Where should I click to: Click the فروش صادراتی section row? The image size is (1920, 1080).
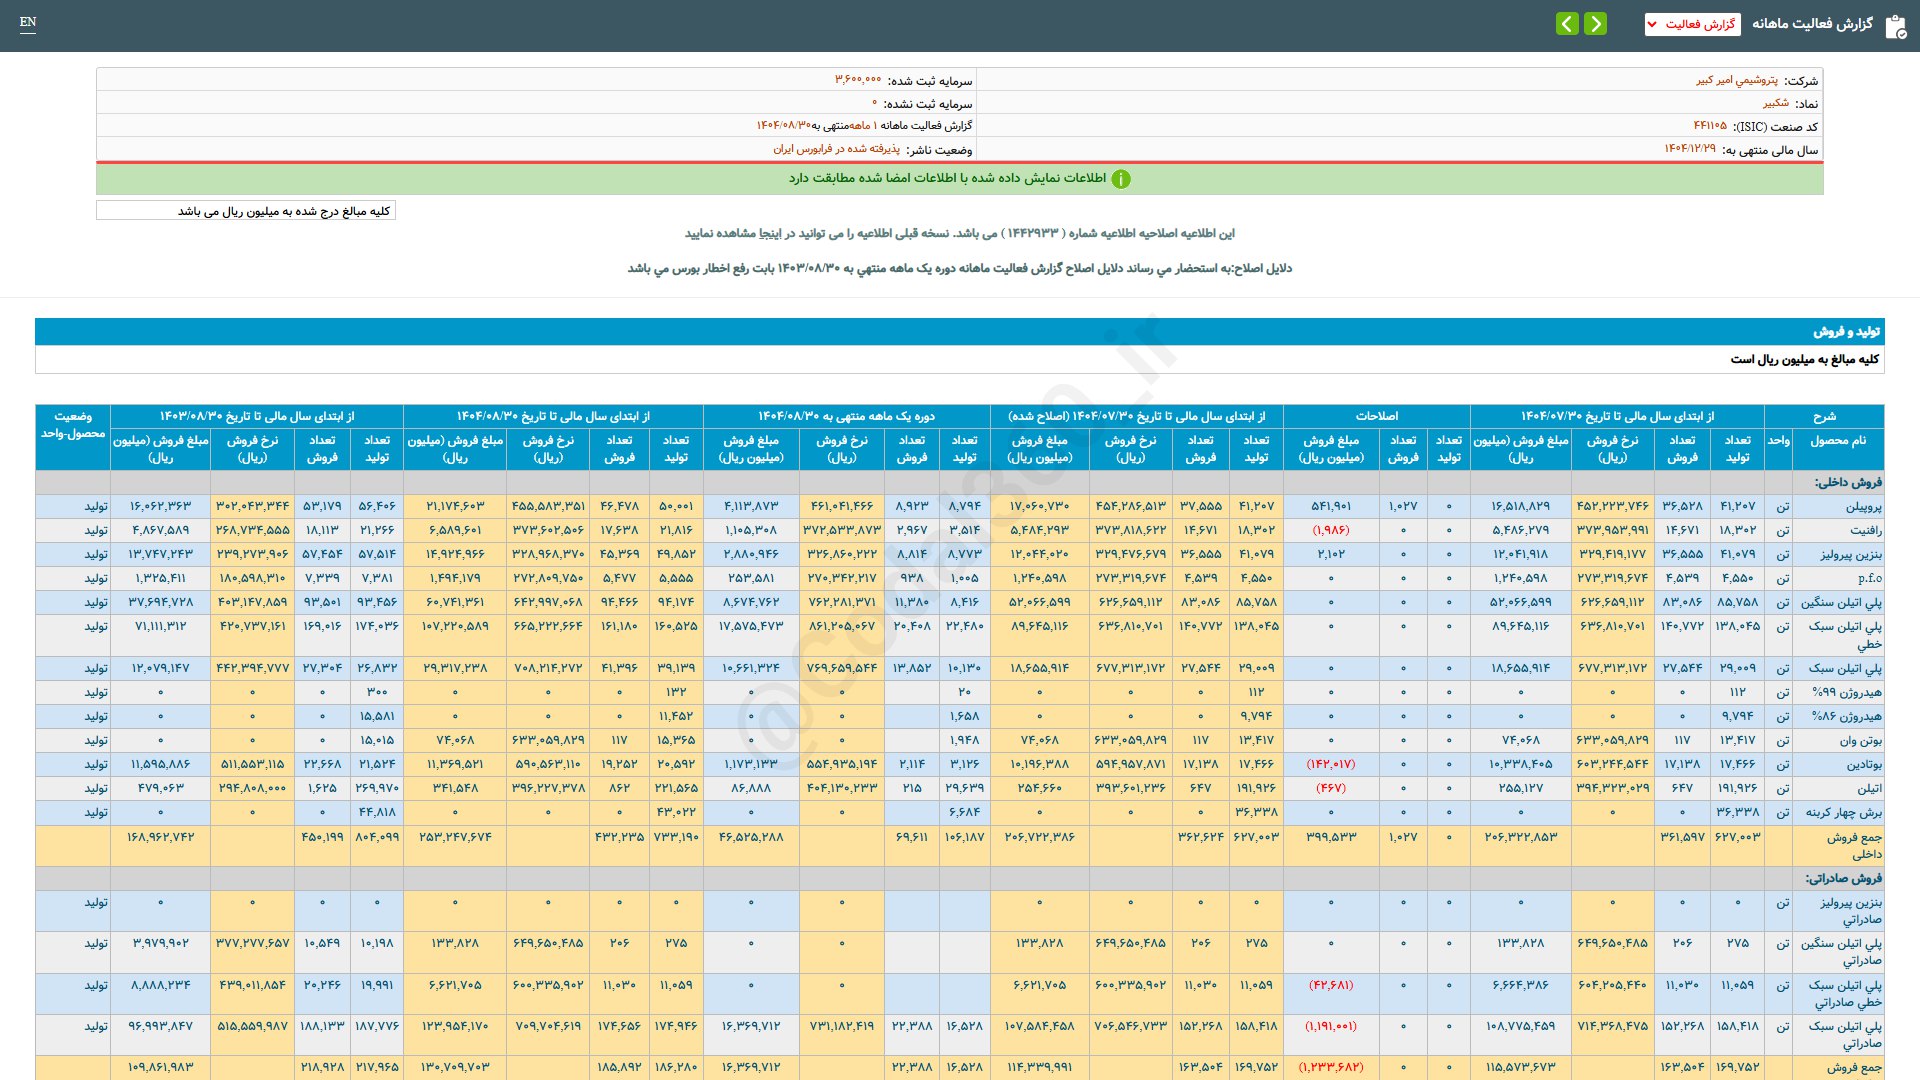click(1842, 878)
